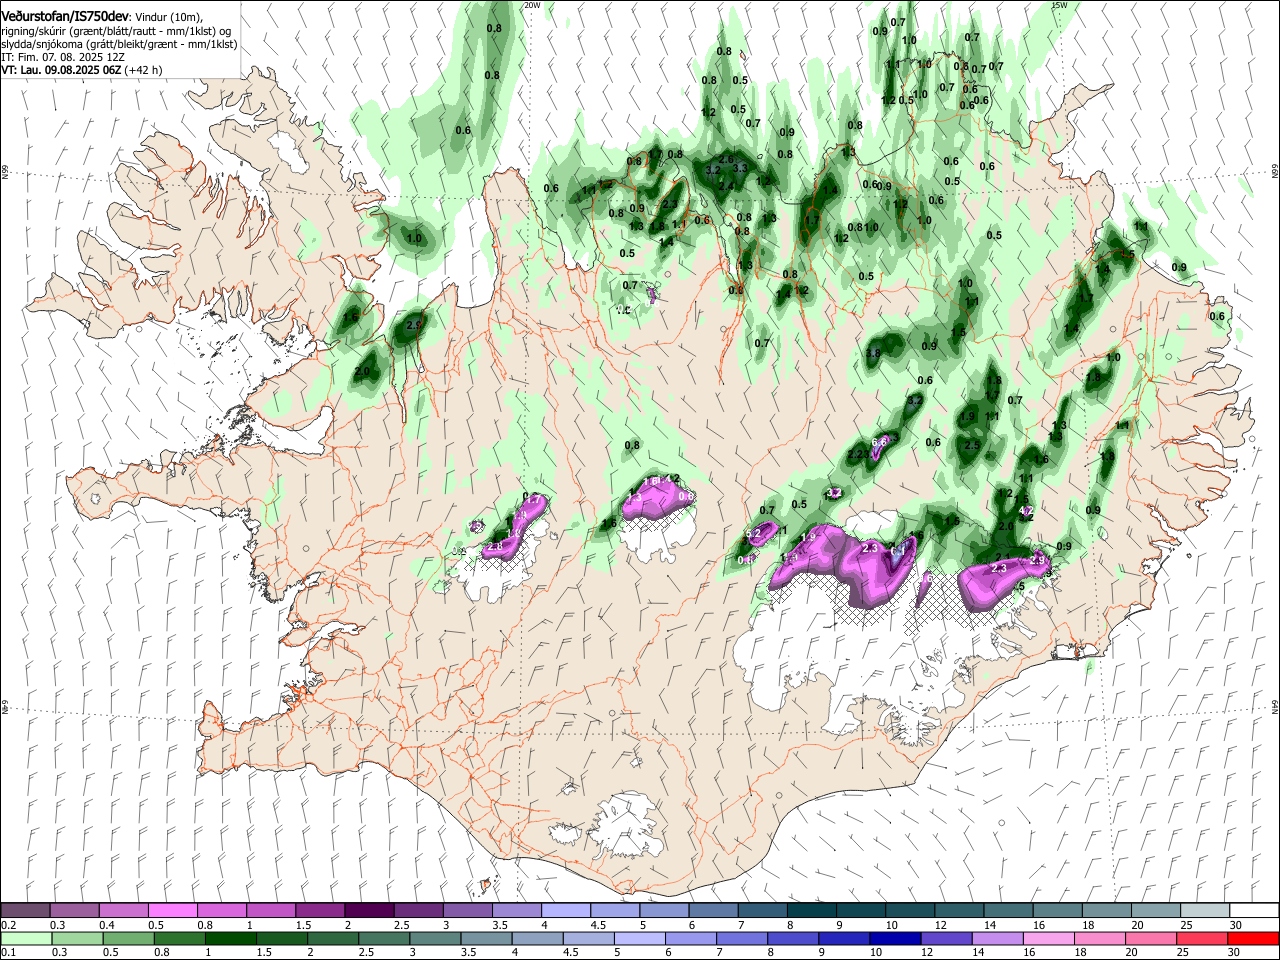Click the rain legend swatch for 0.1–0.3 mm
The image size is (1280, 960).
click(25, 939)
